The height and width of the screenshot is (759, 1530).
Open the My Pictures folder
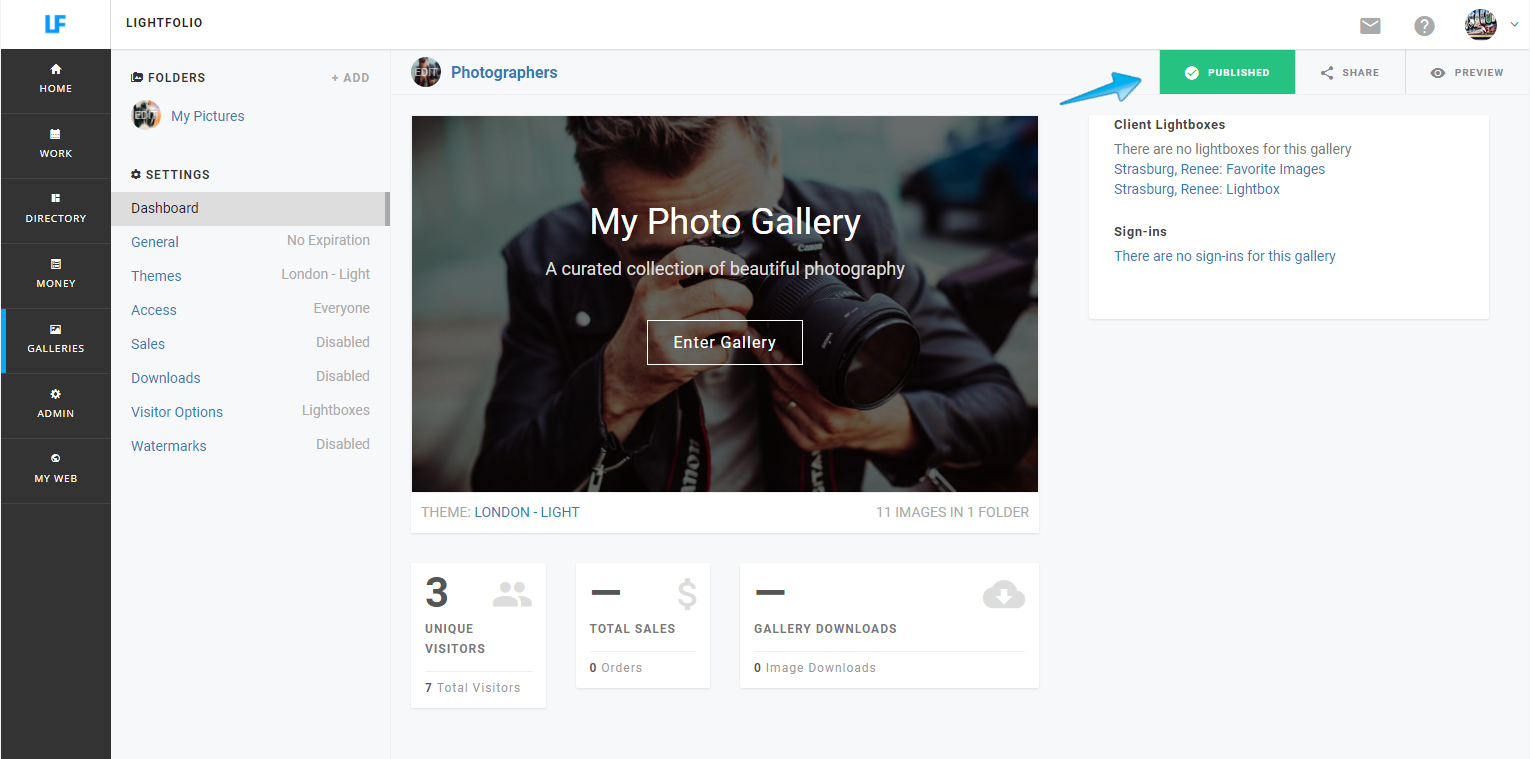[208, 116]
